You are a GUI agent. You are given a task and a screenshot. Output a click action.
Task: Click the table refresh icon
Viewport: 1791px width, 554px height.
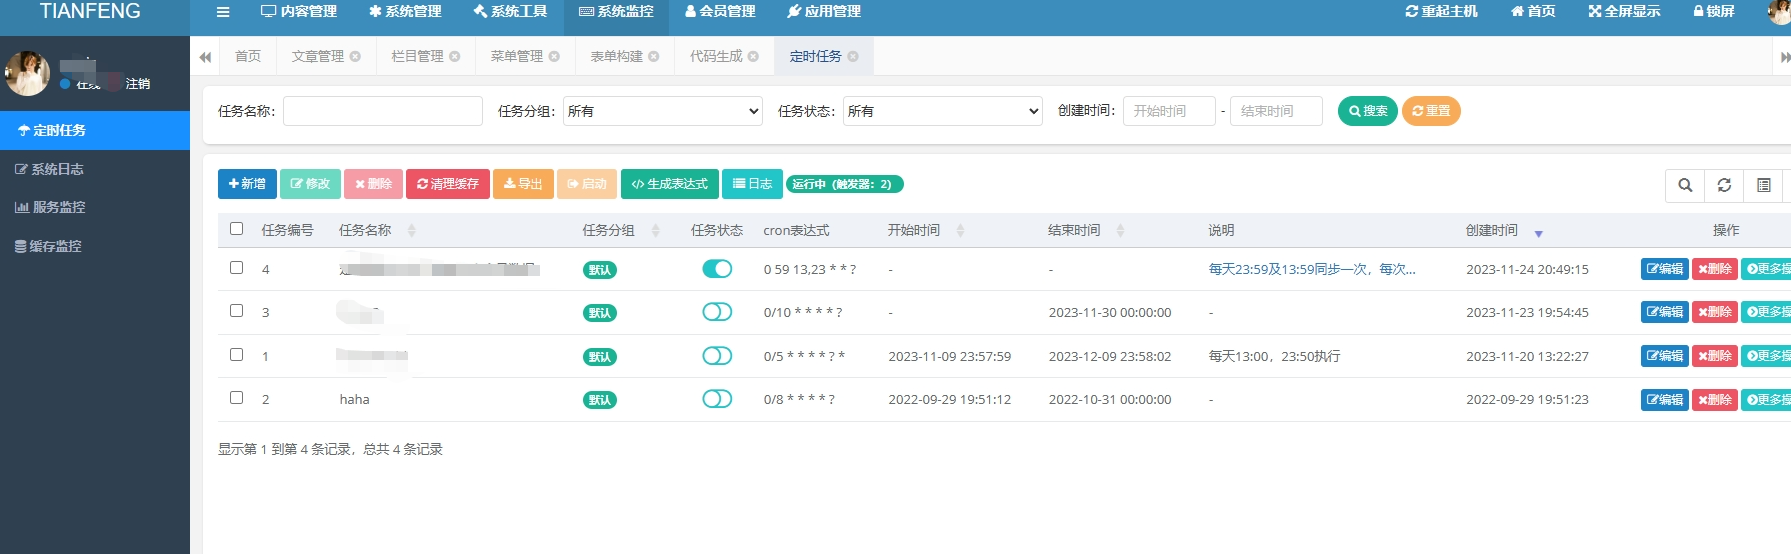pyautogui.click(x=1724, y=185)
